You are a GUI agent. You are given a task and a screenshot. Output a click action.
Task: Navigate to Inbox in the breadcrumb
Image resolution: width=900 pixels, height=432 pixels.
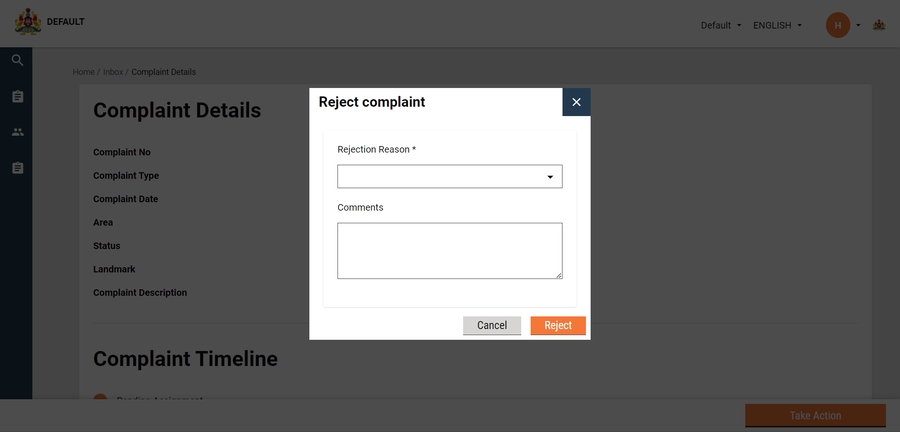click(113, 72)
